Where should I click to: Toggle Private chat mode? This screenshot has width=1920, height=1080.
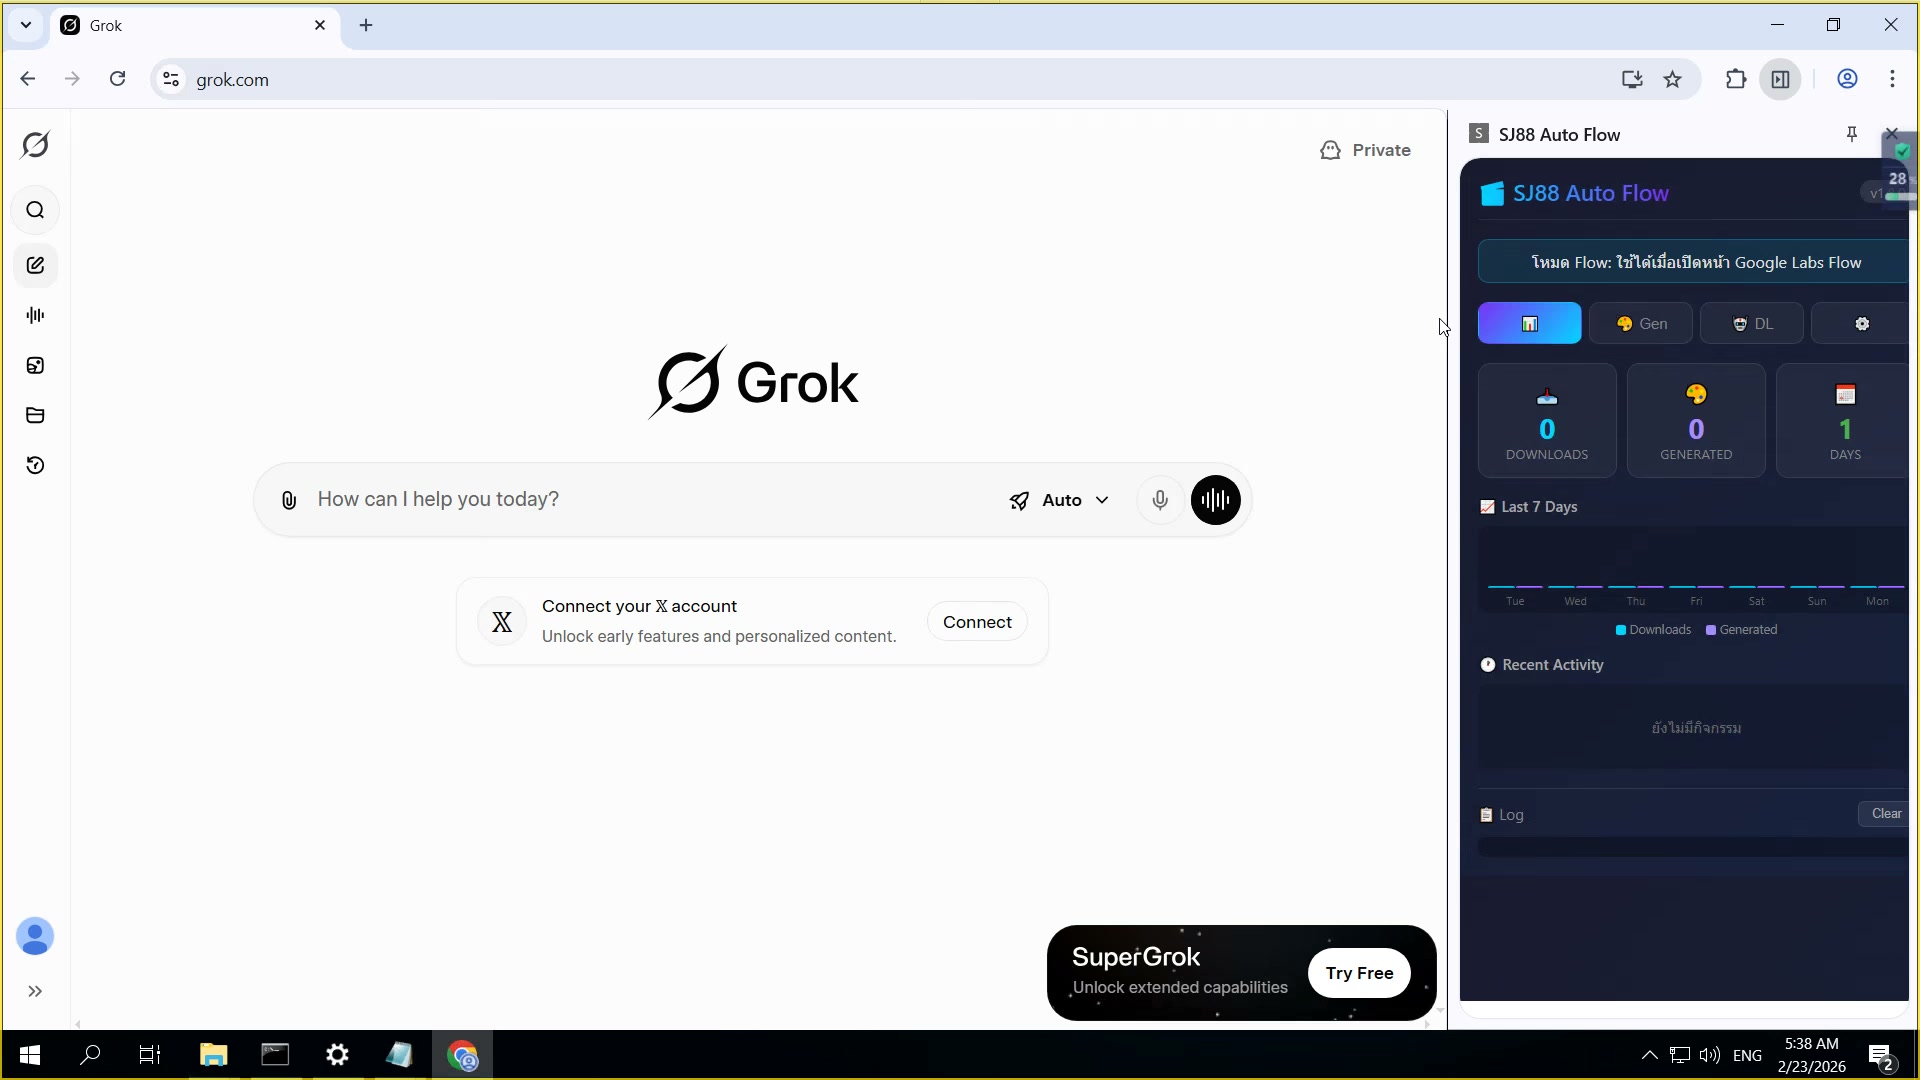click(1365, 150)
